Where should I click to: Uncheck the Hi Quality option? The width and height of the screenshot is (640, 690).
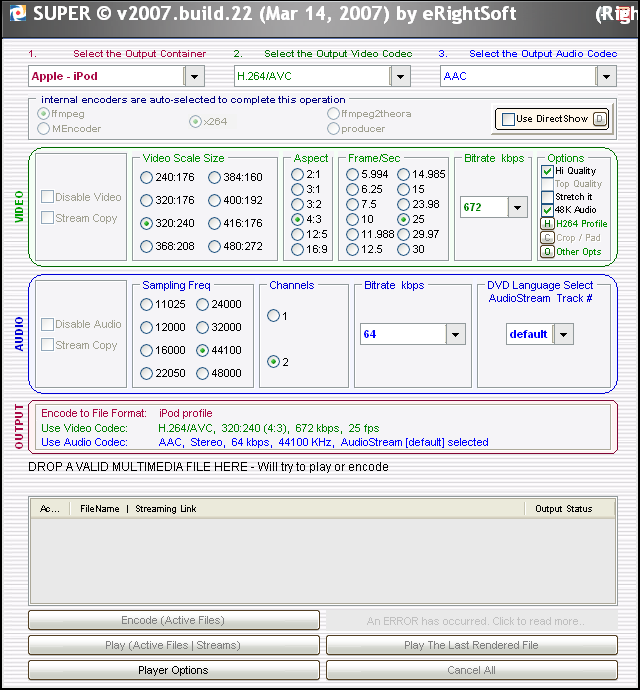pos(547,171)
